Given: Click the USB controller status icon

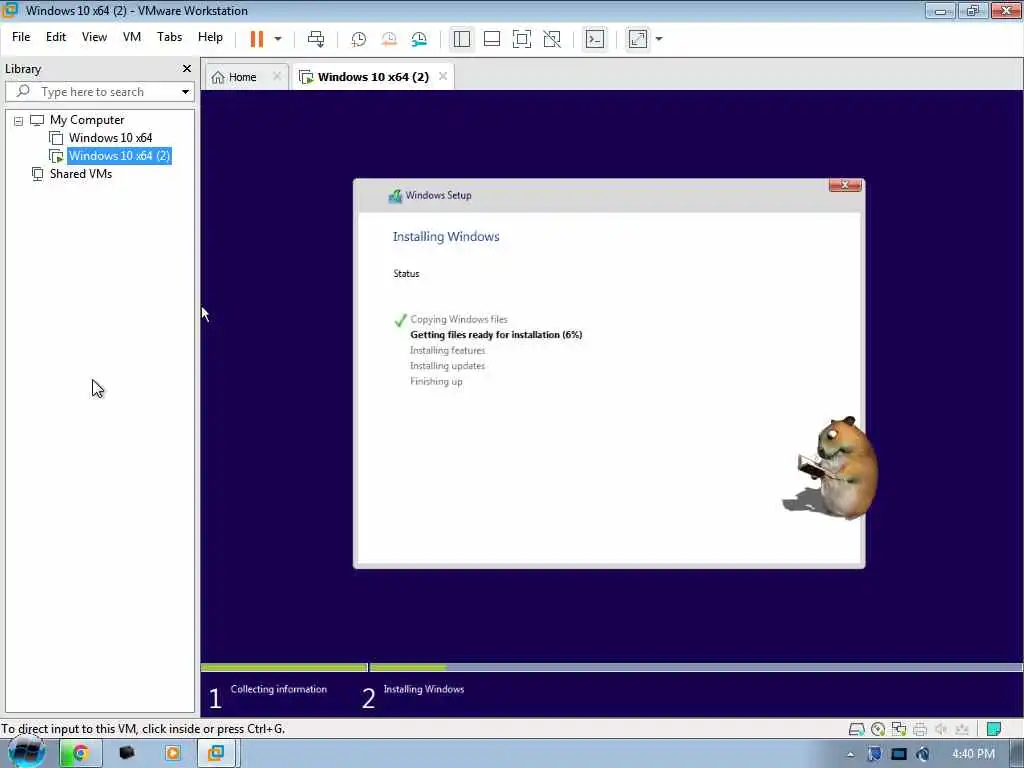Looking at the screenshot, I should tap(962, 729).
